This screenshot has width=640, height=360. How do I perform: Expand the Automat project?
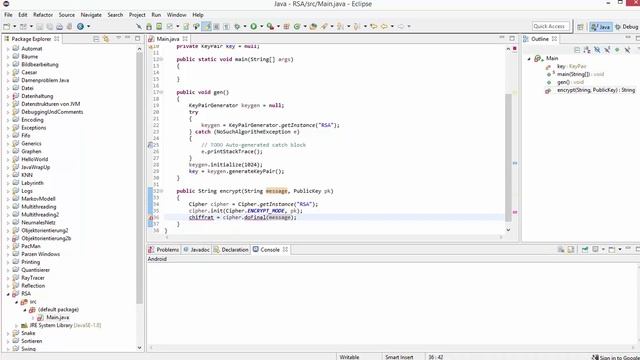coord(8,49)
